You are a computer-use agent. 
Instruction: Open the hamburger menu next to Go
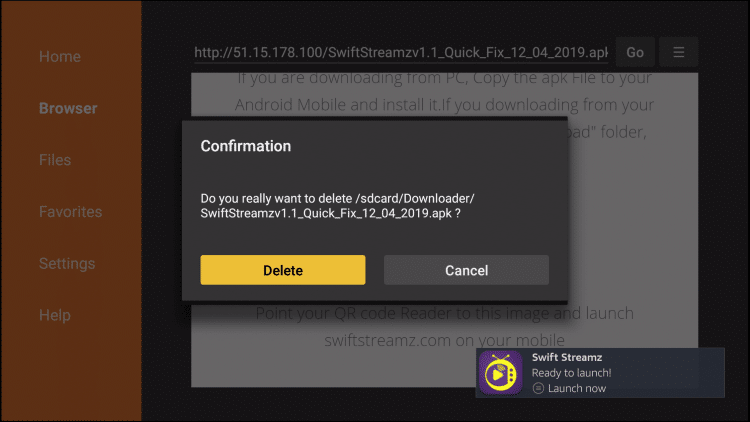(678, 52)
